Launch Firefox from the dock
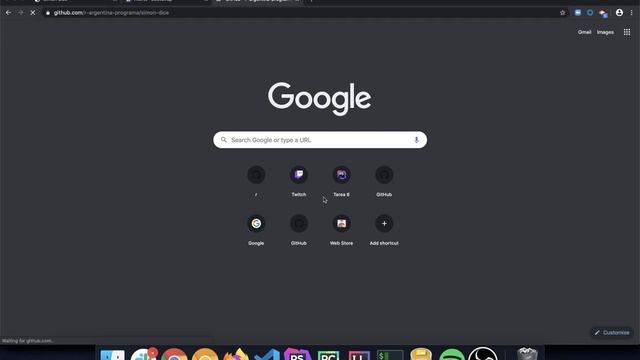The image size is (640, 360). click(236, 354)
